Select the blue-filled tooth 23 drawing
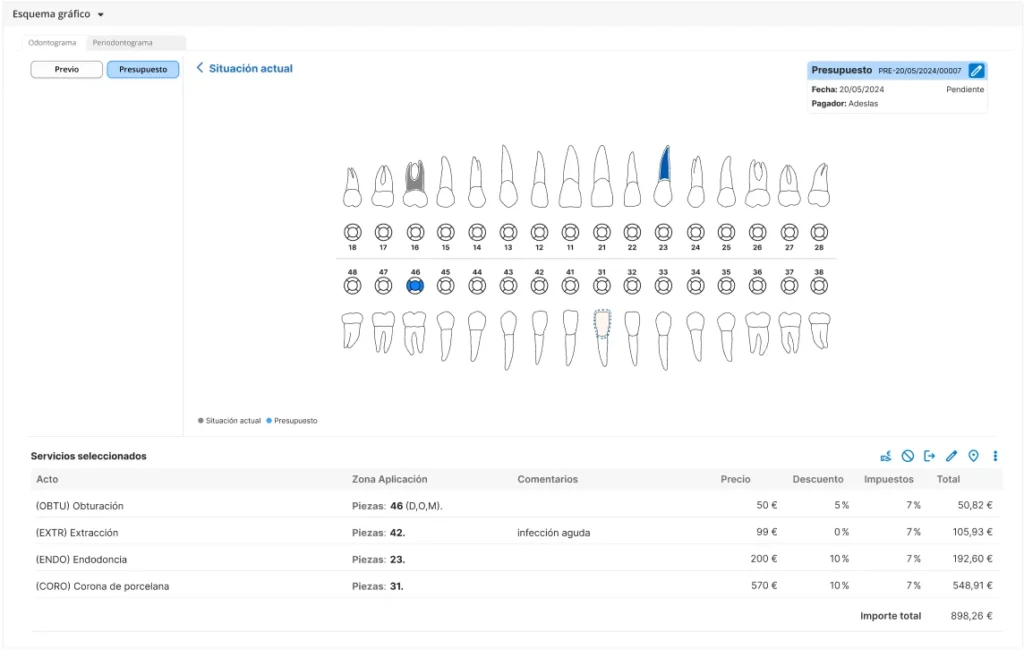The image size is (1024, 650). (x=662, y=176)
